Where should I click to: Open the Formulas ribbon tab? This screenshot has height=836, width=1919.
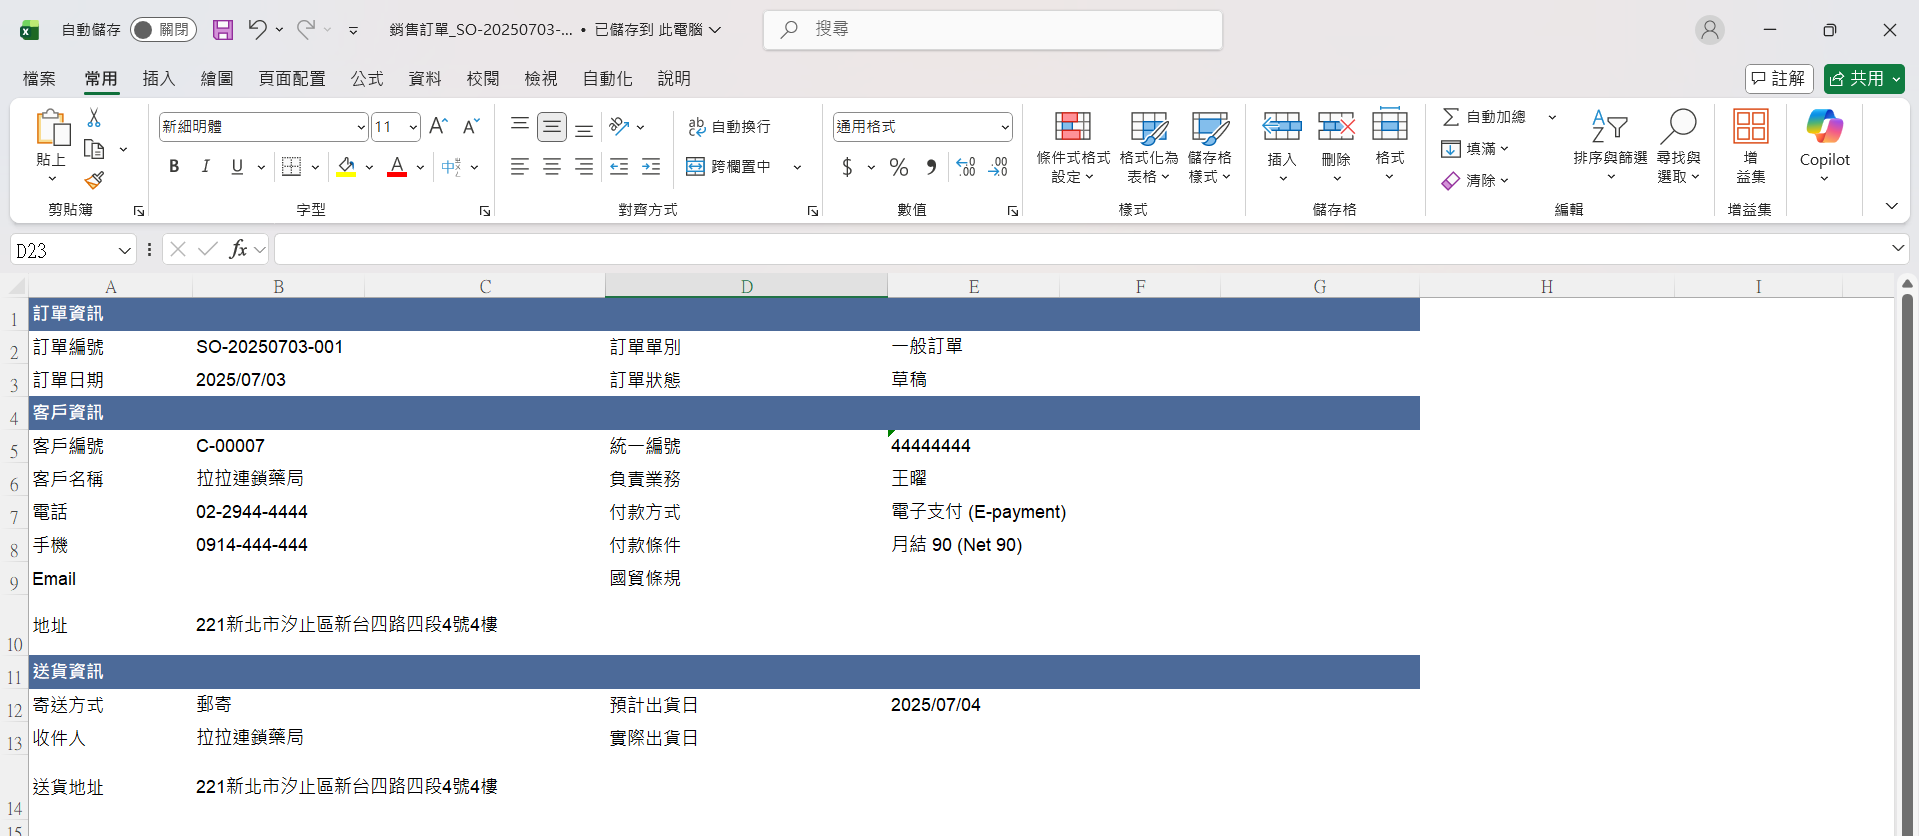point(366,78)
